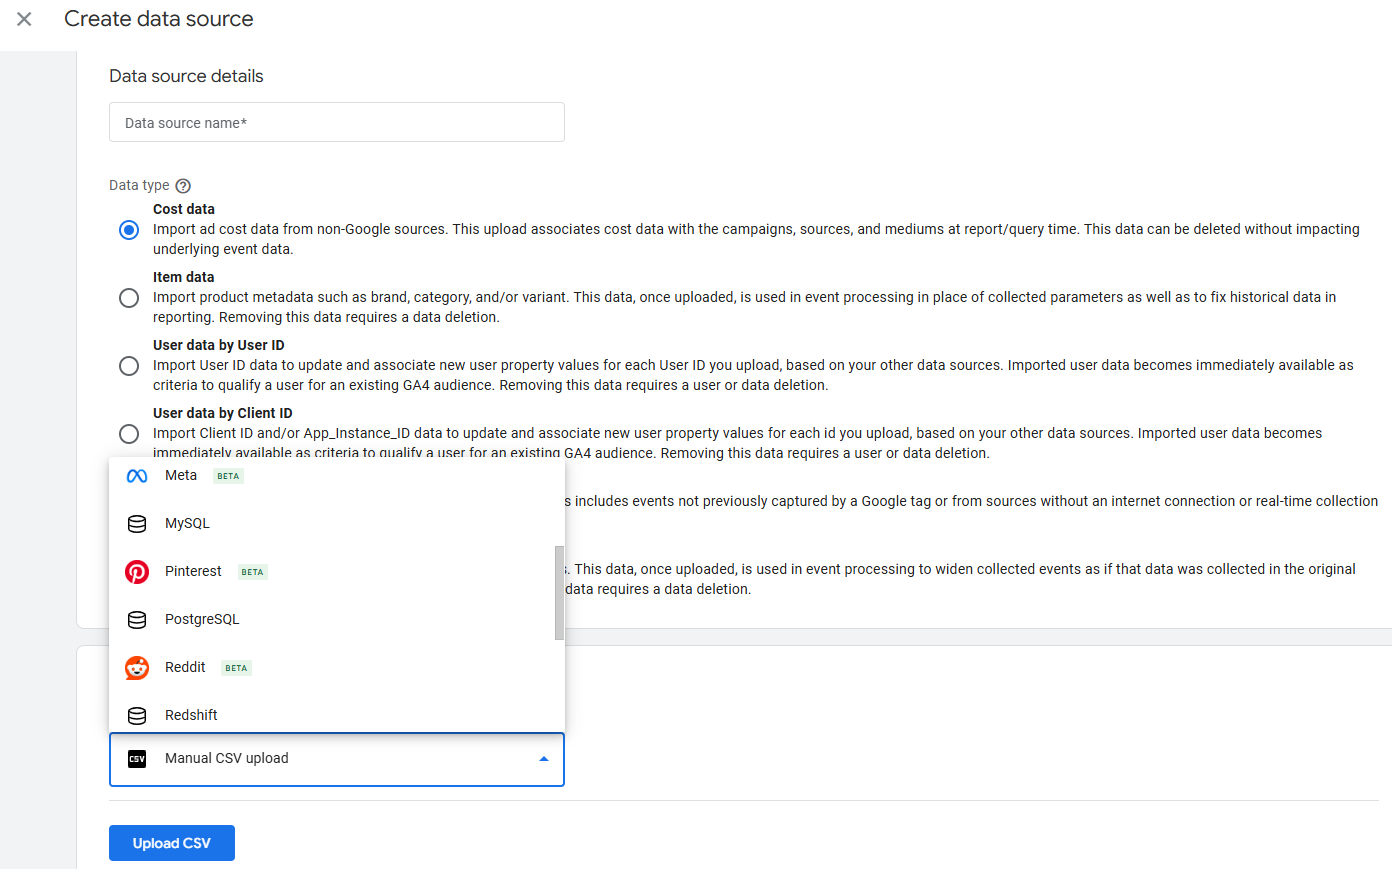This screenshot has height=869, width=1392.
Task: Pick Redshift from the source list
Action: click(191, 716)
